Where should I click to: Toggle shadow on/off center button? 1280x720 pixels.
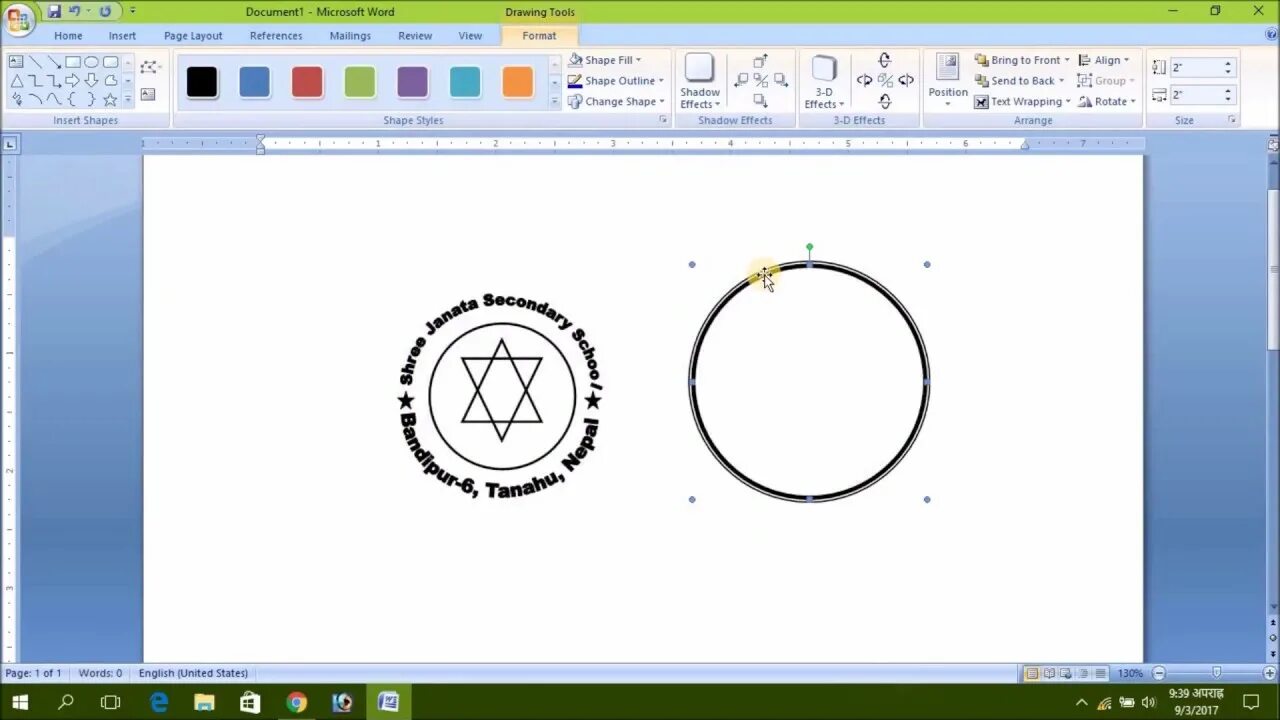coord(760,81)
